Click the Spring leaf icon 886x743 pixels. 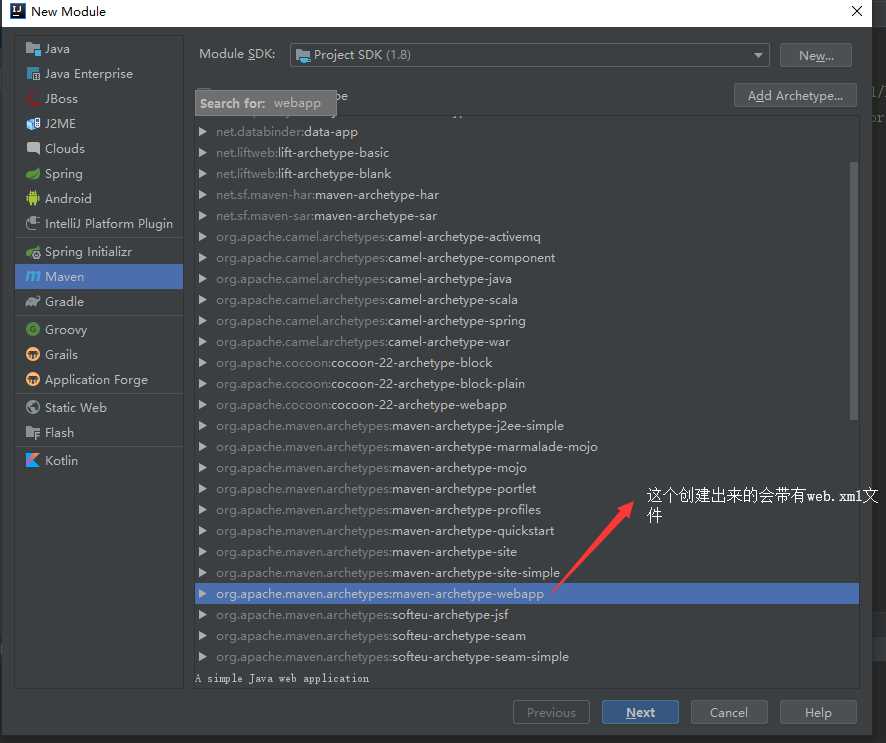coord(33,173)
